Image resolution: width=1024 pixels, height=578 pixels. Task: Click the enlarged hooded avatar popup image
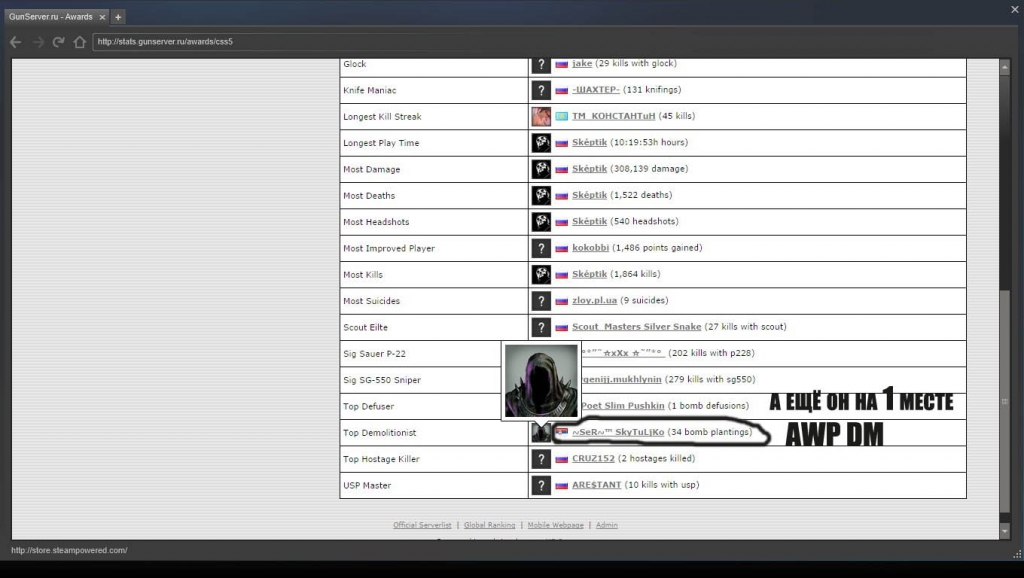tap(541, 381)
